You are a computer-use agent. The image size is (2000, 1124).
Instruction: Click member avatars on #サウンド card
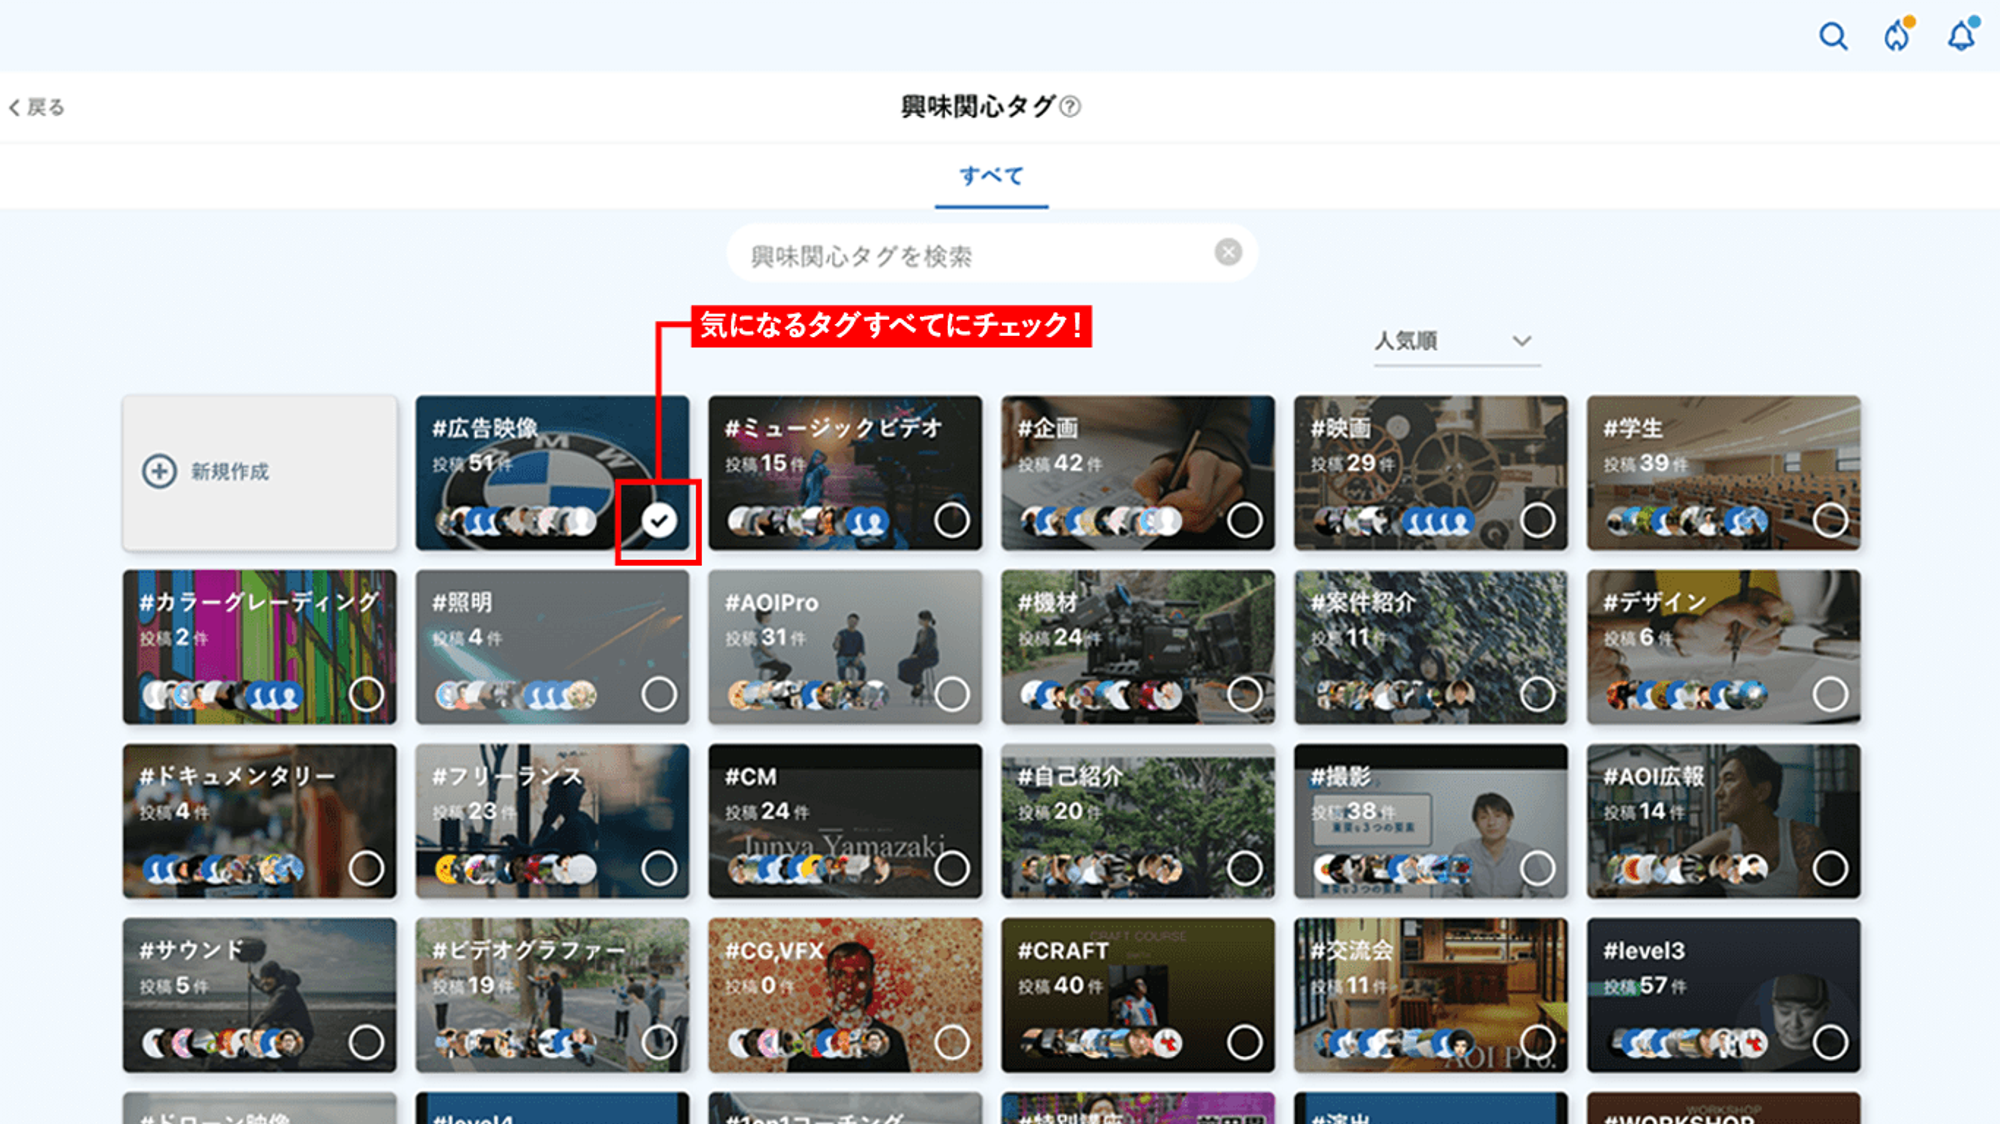[223, 1043]
